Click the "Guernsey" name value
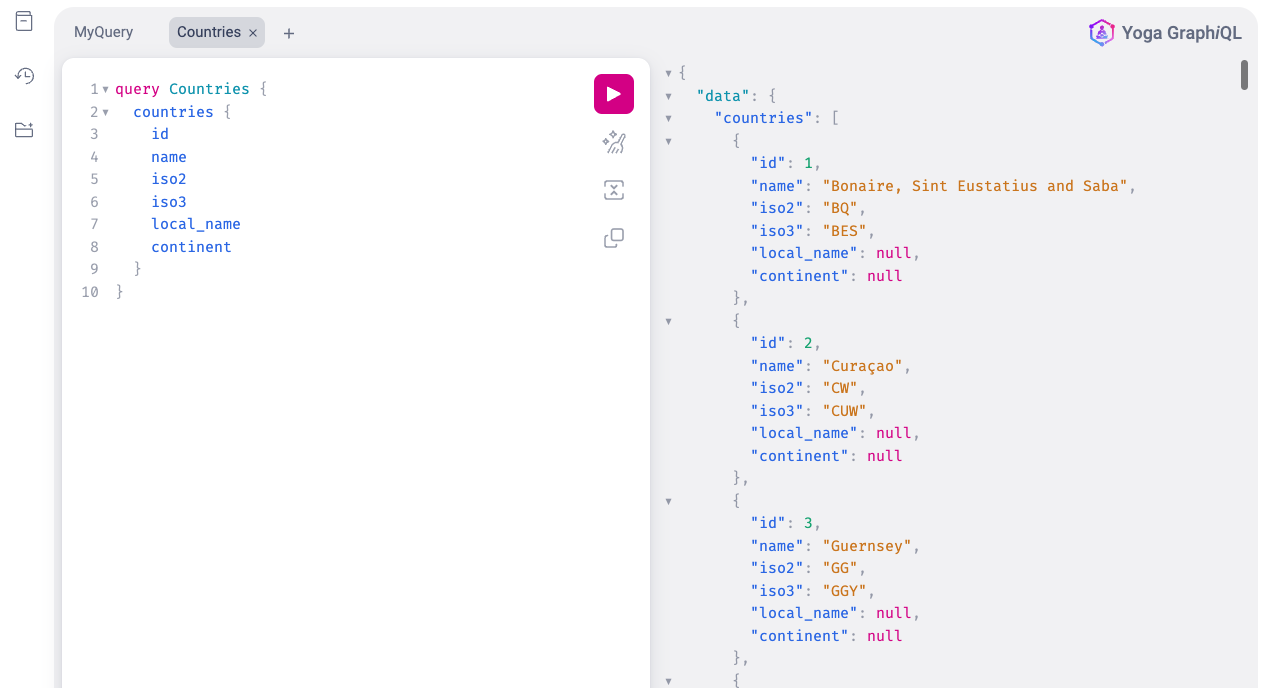This screenshot has width=1264, height=688. click(867, 546)
